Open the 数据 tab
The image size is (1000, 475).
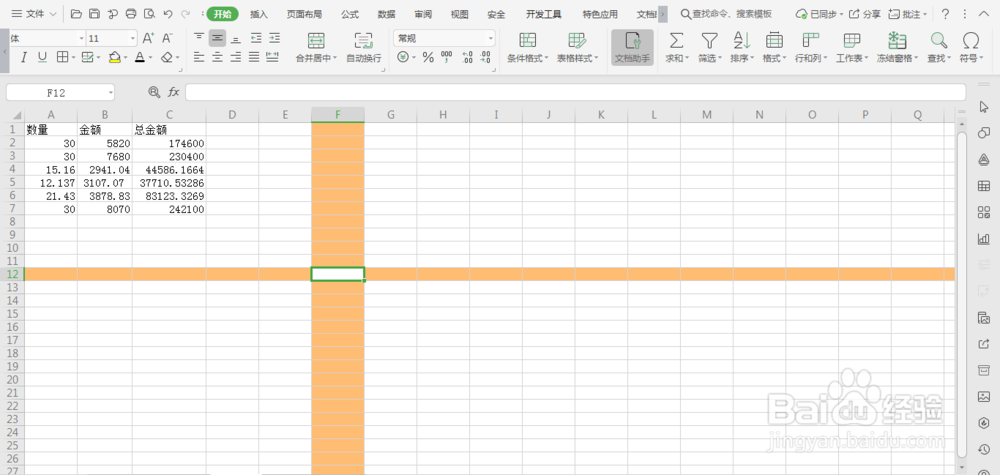pos(386,14)
